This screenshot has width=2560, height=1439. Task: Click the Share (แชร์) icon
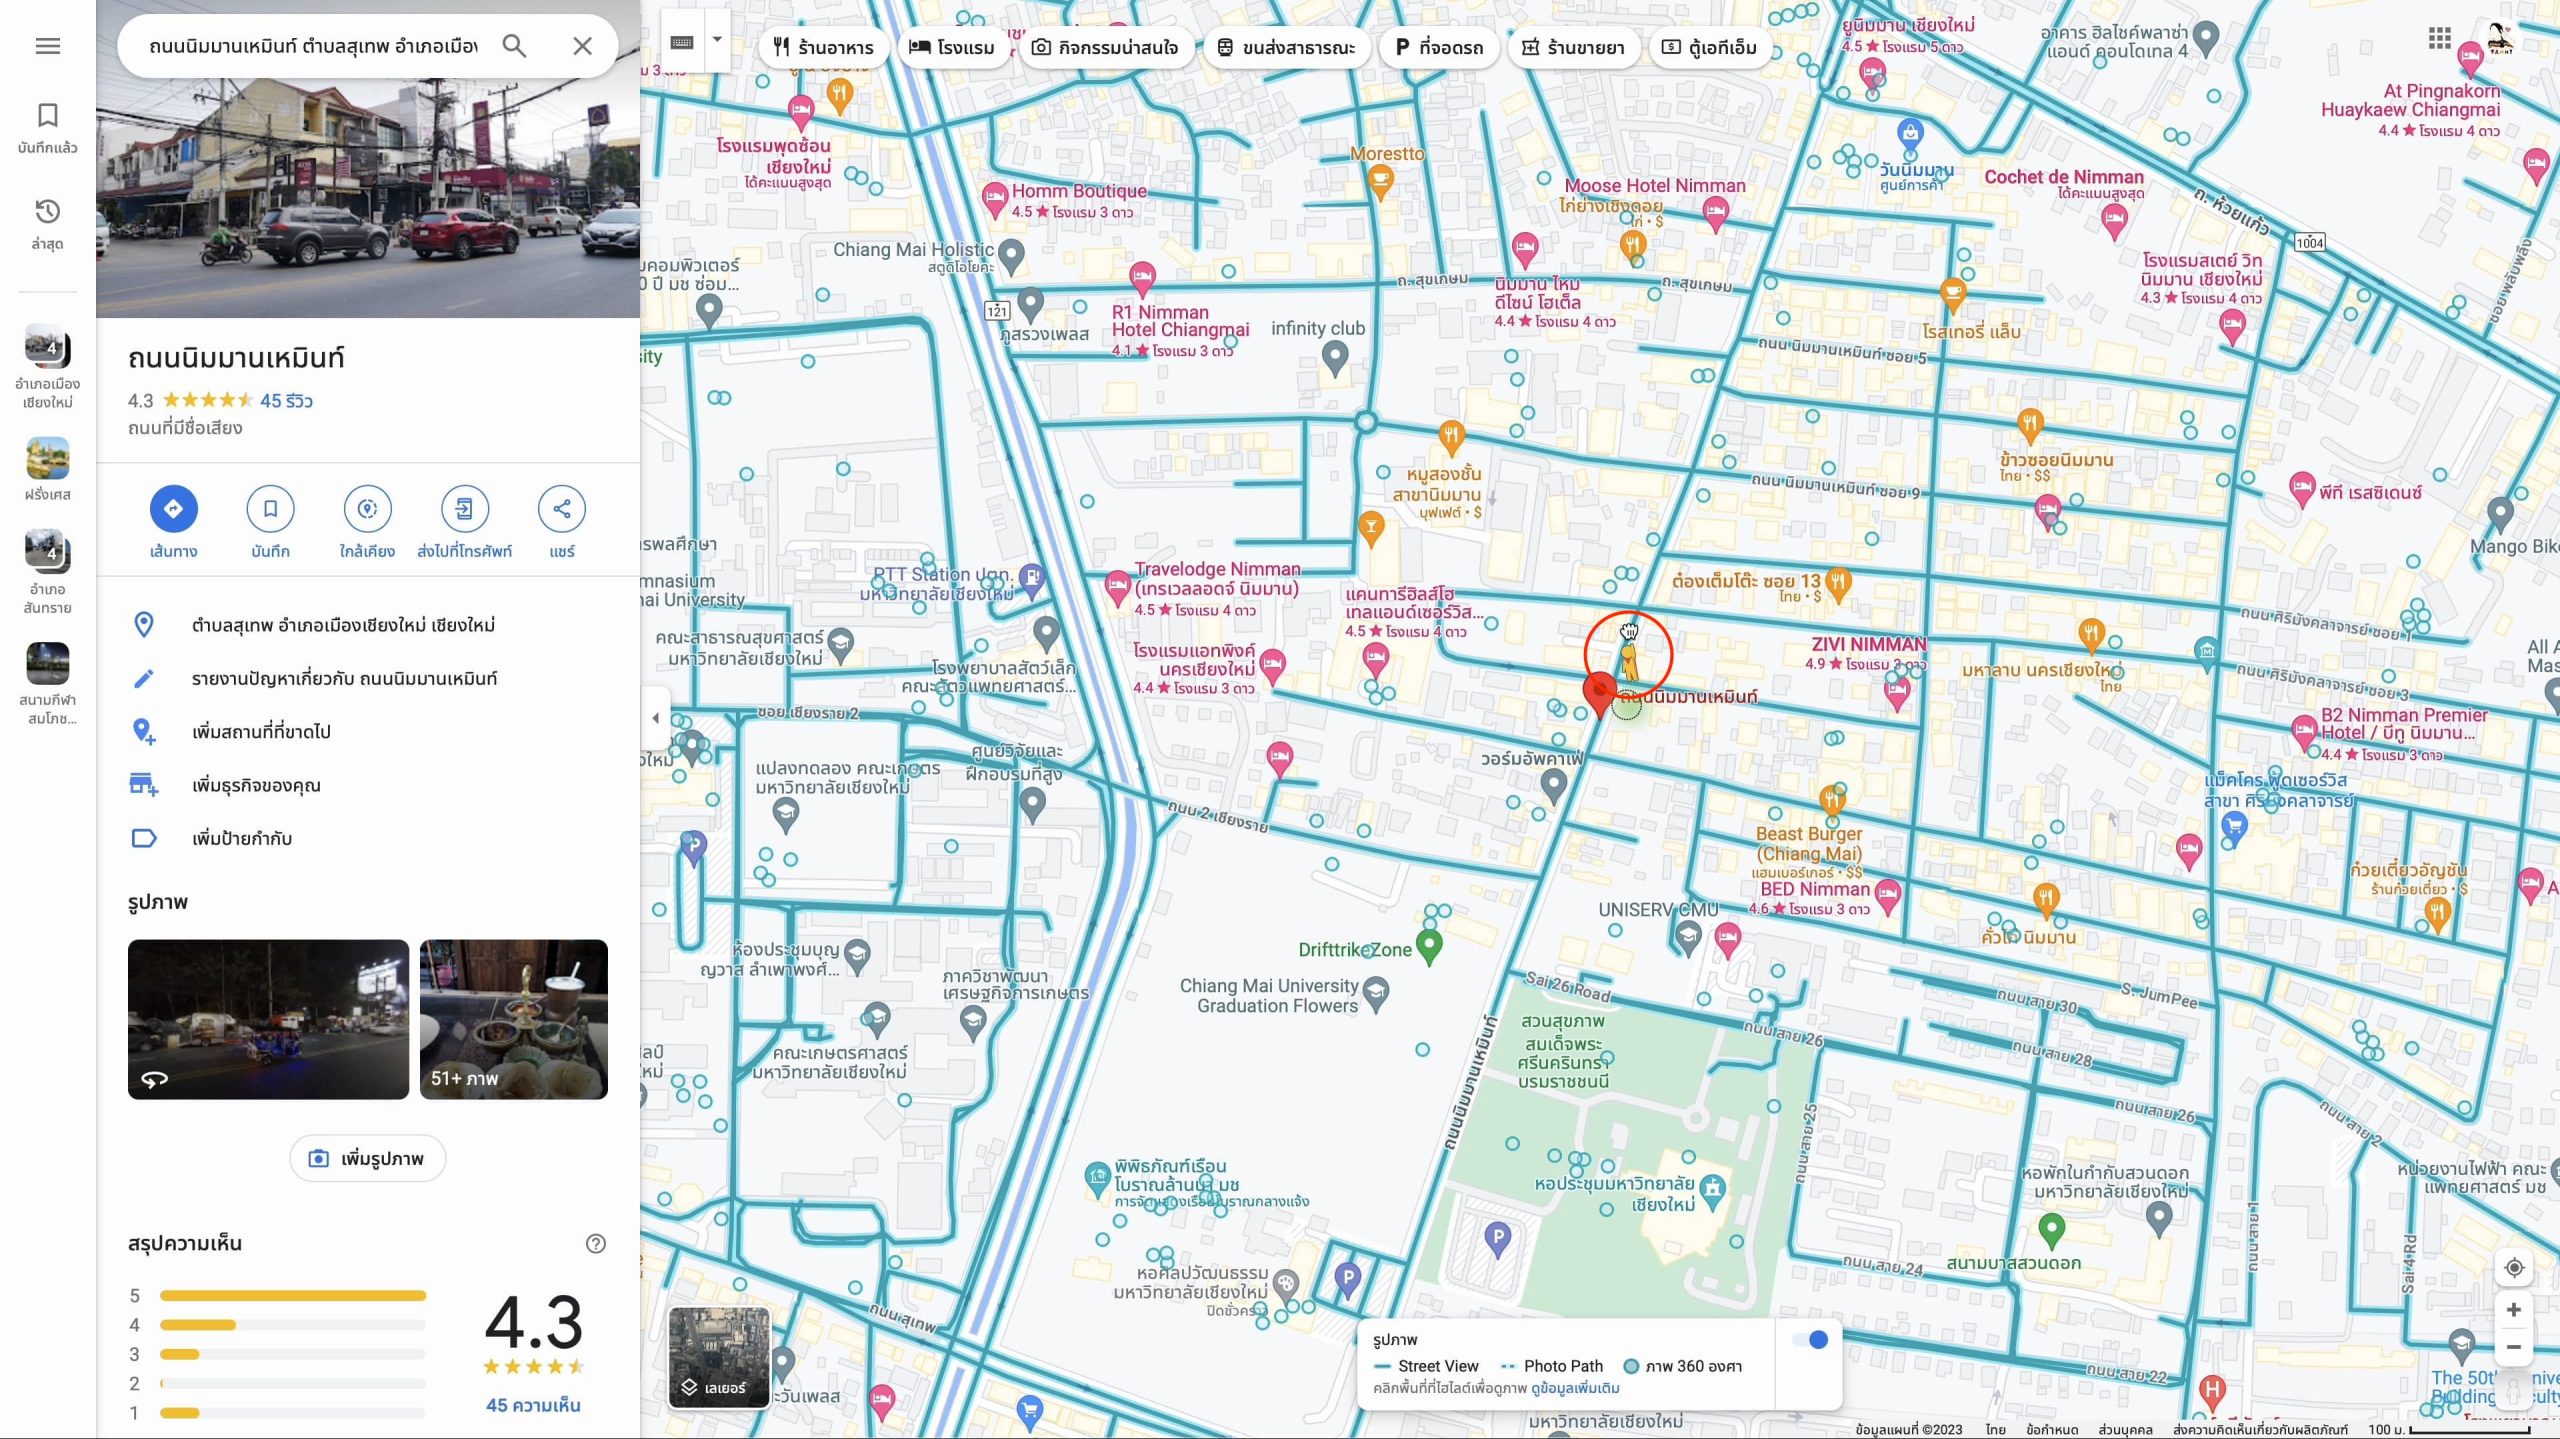point(561,509)
